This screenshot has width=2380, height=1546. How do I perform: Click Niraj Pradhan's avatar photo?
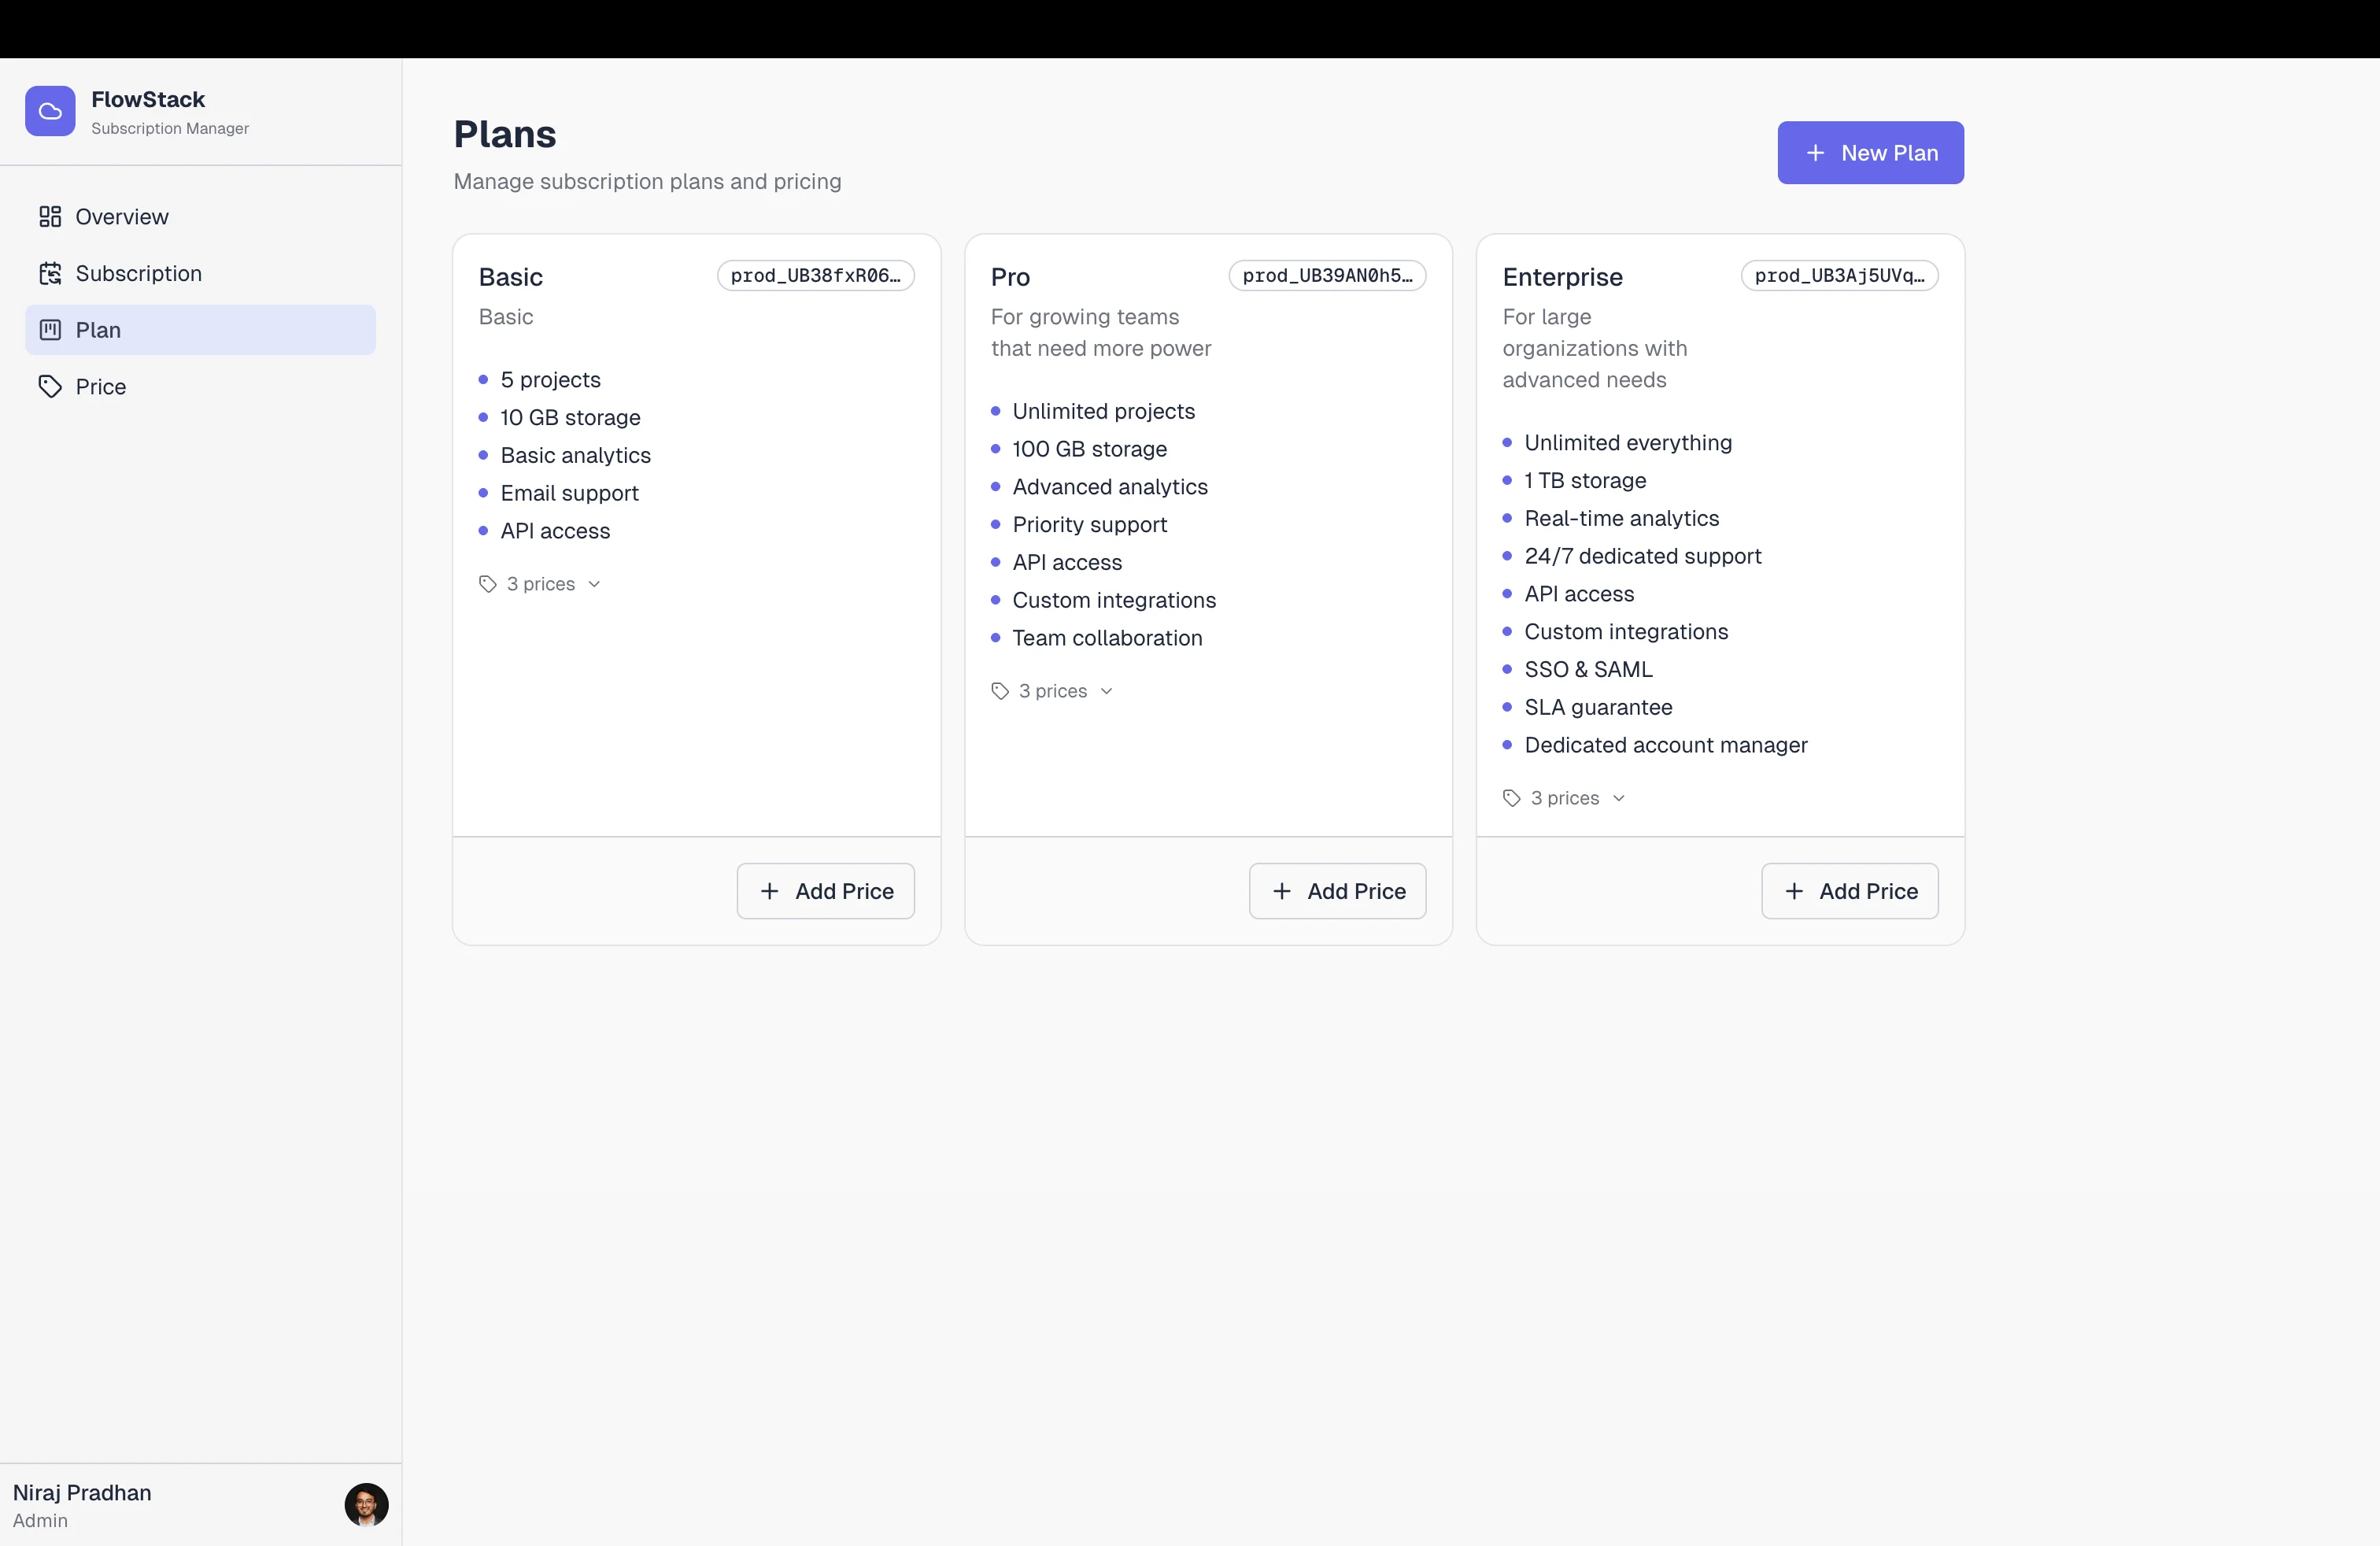pyautogui.click(x=366, y=1504)
